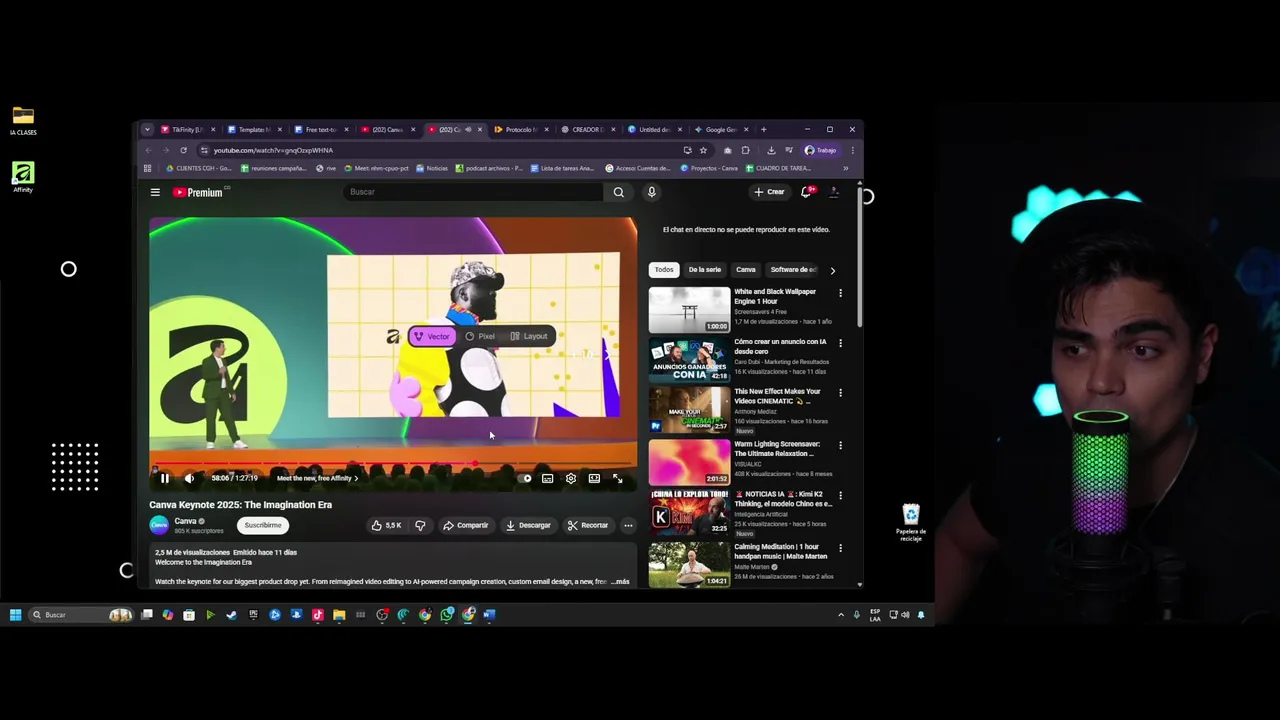The height and width of the screenshot is (720, 1280).
Task: Open the IA CLASES desktop folder
Action: (x=23, y=121)
